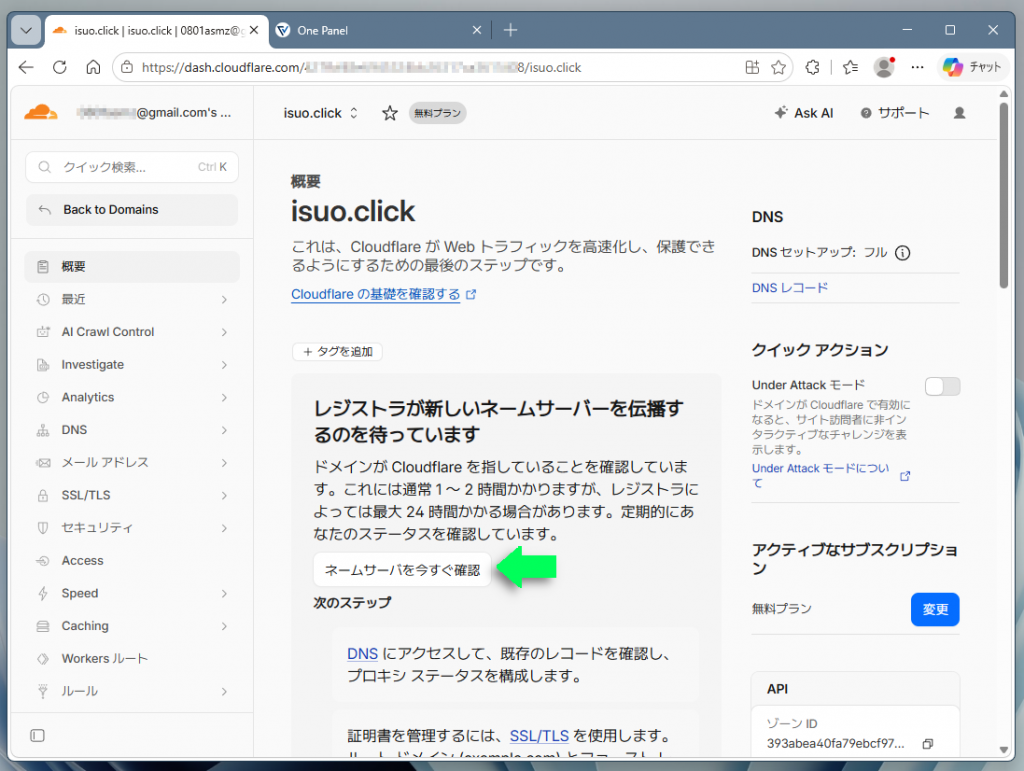Image resolution: width=1024 pixels, height=771 pixels.
Task: Click the scrollbar down arrow
Action: pyautogui.click(x=1004, y=750)
